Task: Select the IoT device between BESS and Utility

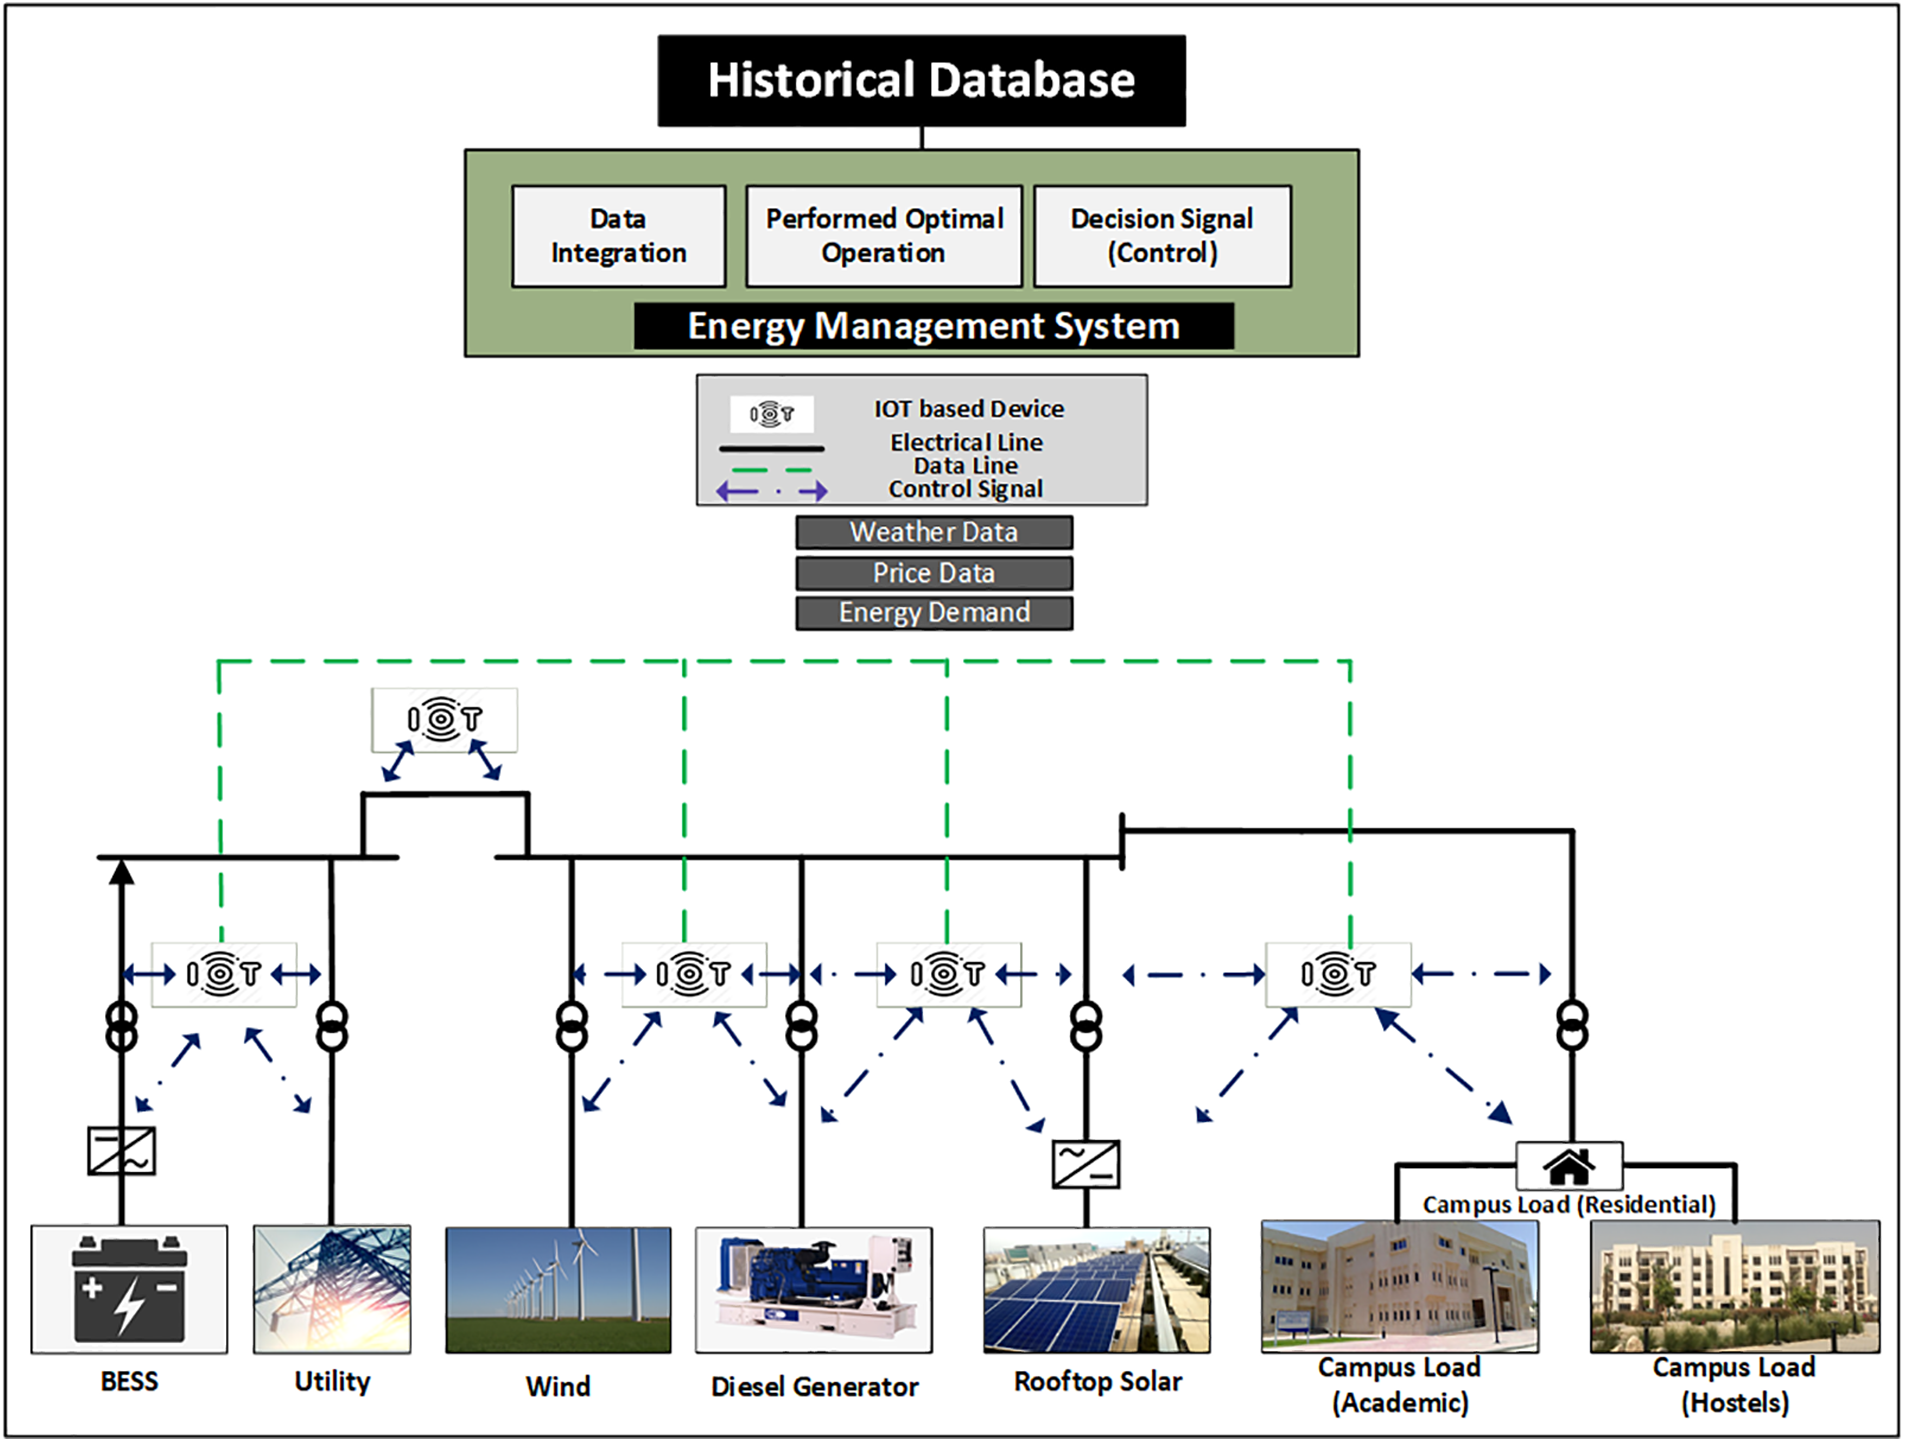Action: tap(223, 974)
